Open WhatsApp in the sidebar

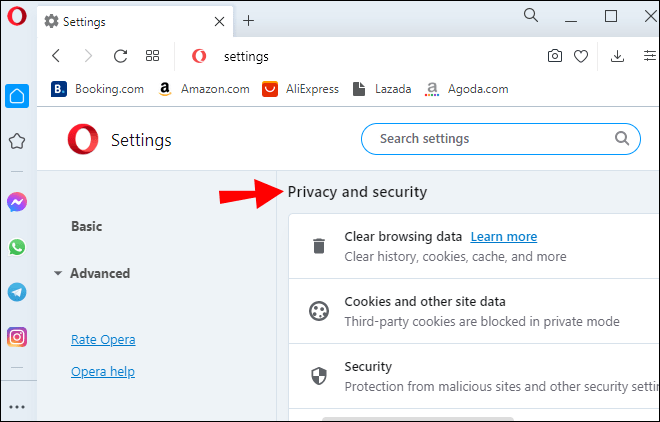click(16, 247)
